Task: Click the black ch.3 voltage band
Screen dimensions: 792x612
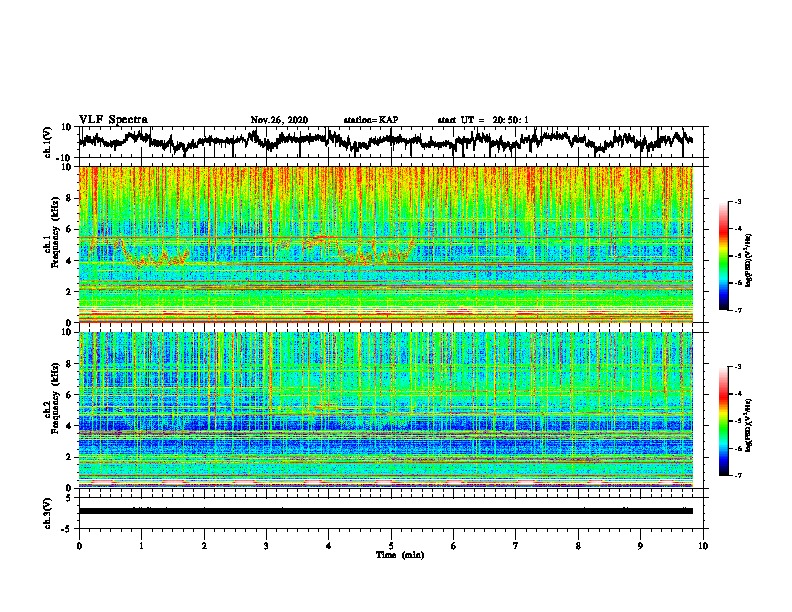Action: (386, 511)
